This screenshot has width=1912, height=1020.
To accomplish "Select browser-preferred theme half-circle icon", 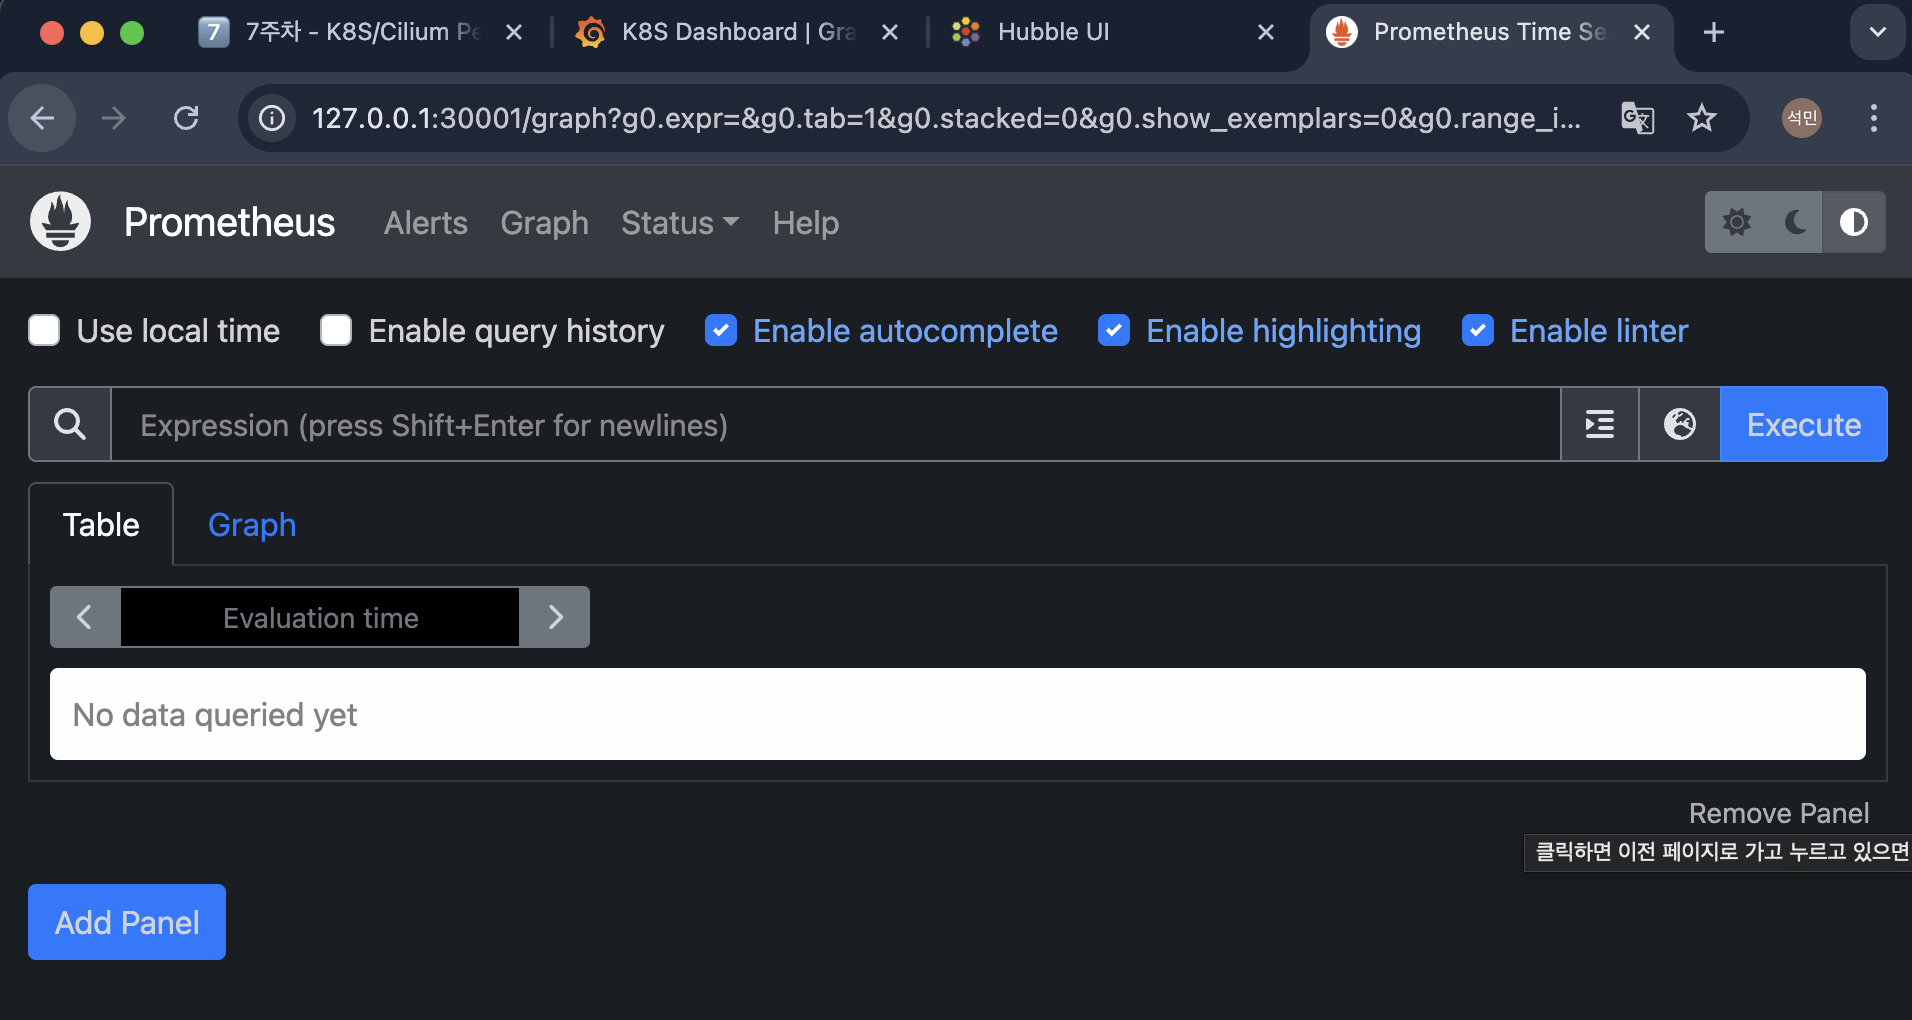I will point(1854,222).
